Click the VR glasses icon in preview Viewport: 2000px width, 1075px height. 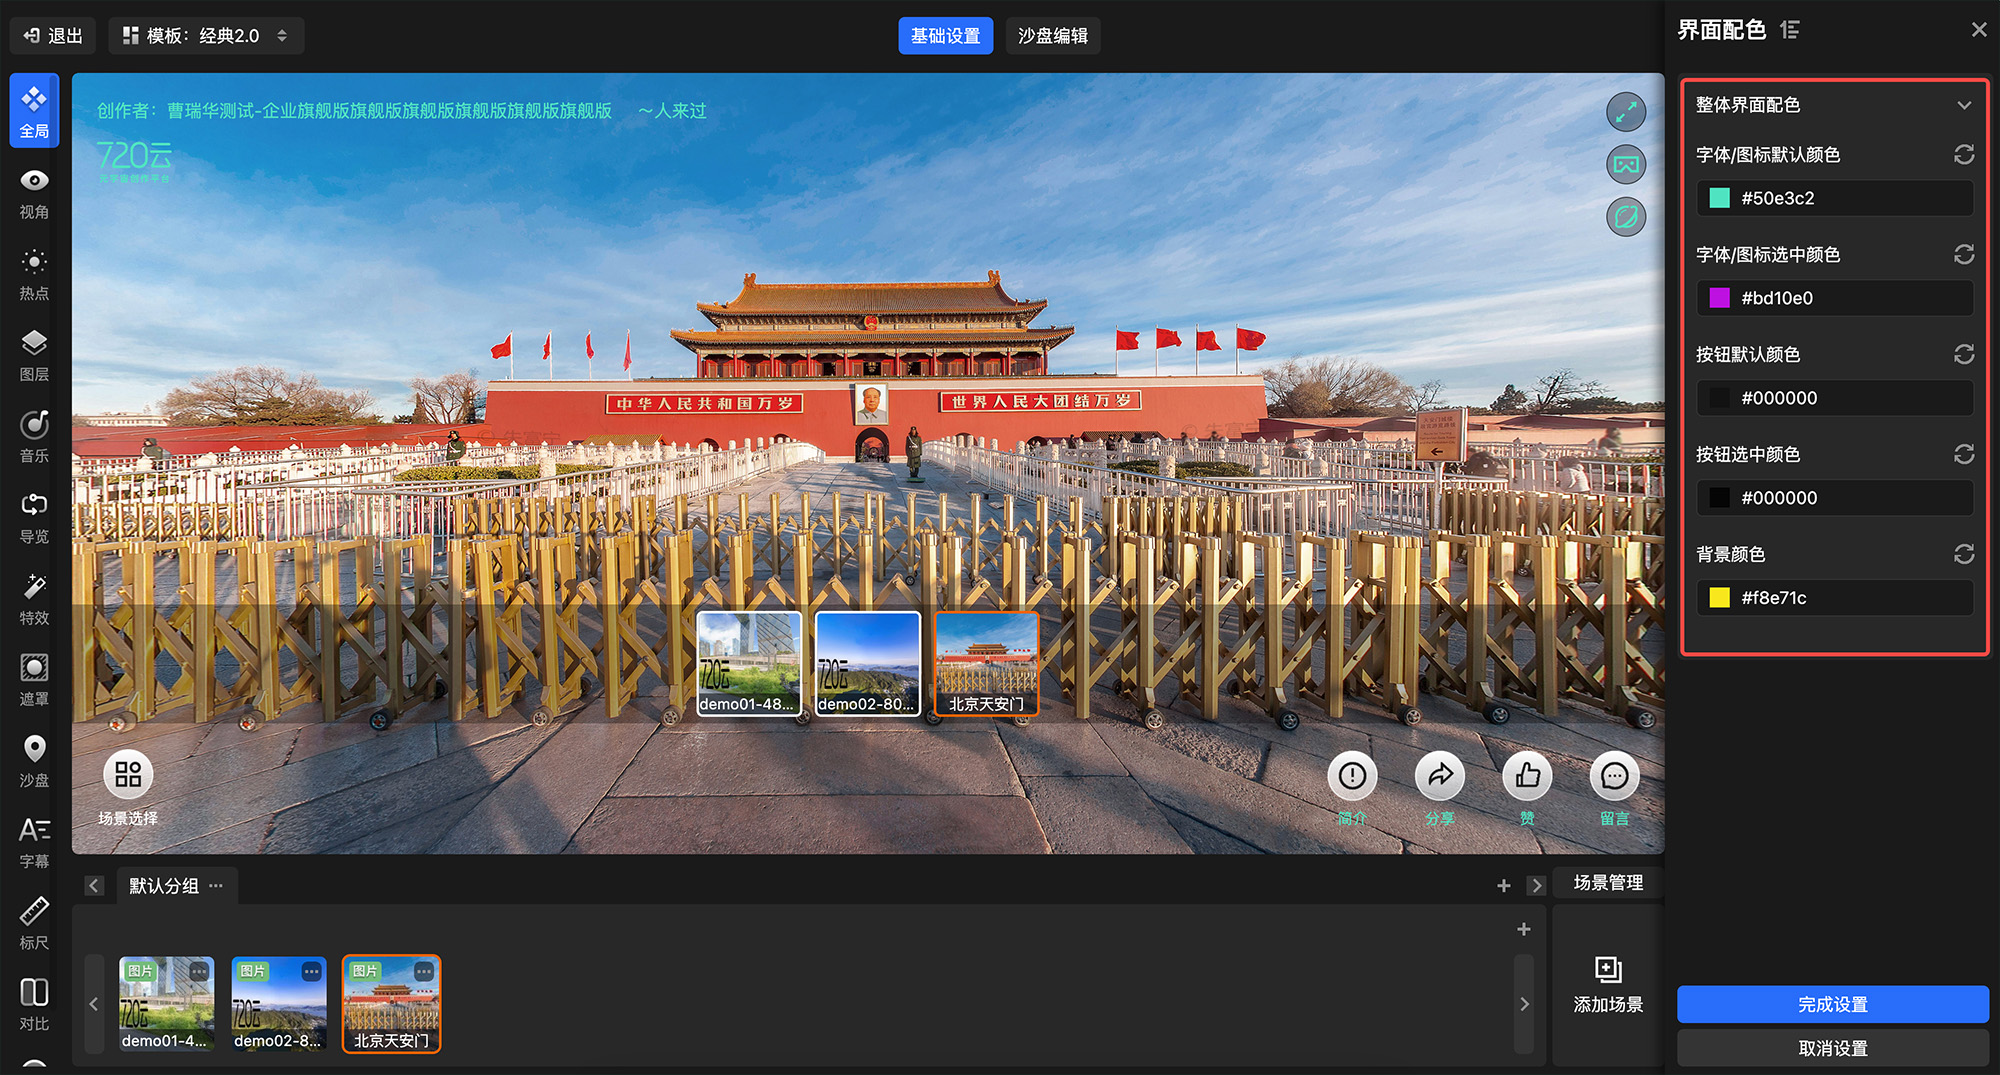click(x=1626, y=164)
